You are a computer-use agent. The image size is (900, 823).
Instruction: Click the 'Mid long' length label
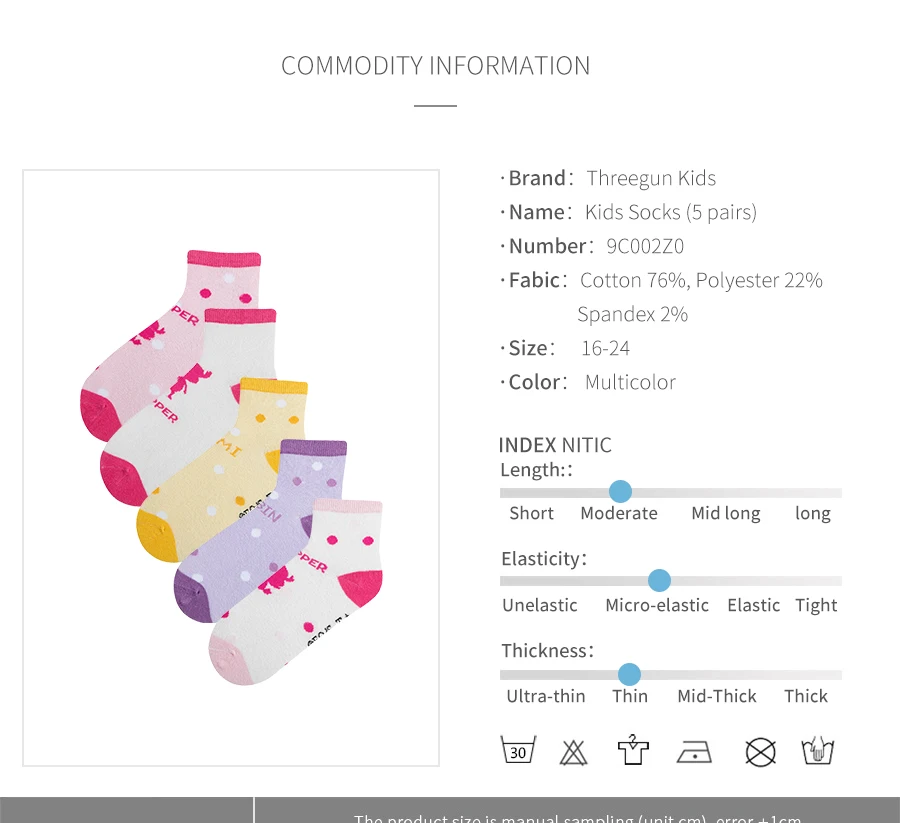pyautogui.click(x=726, y=513)
